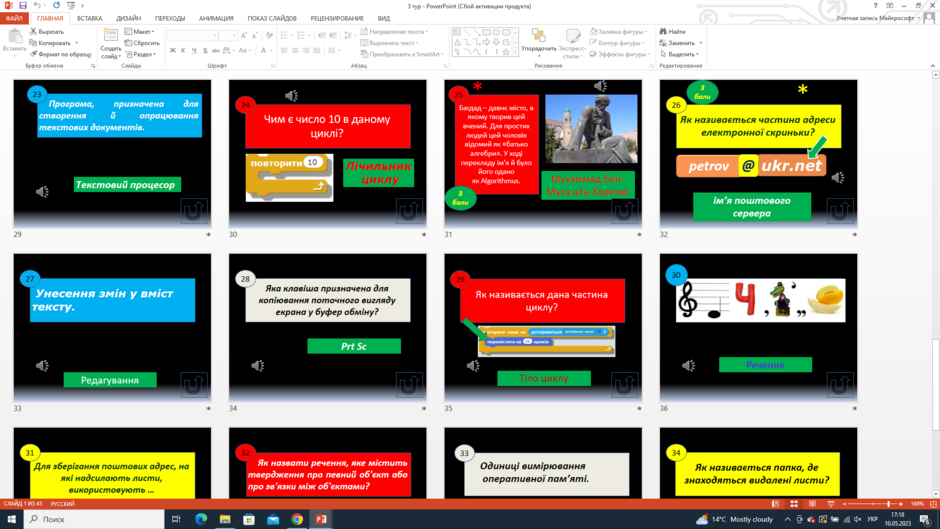940x529 pixels.
Task: Click the speaker icon on slide 23
Action: click(x=42, y=192)
